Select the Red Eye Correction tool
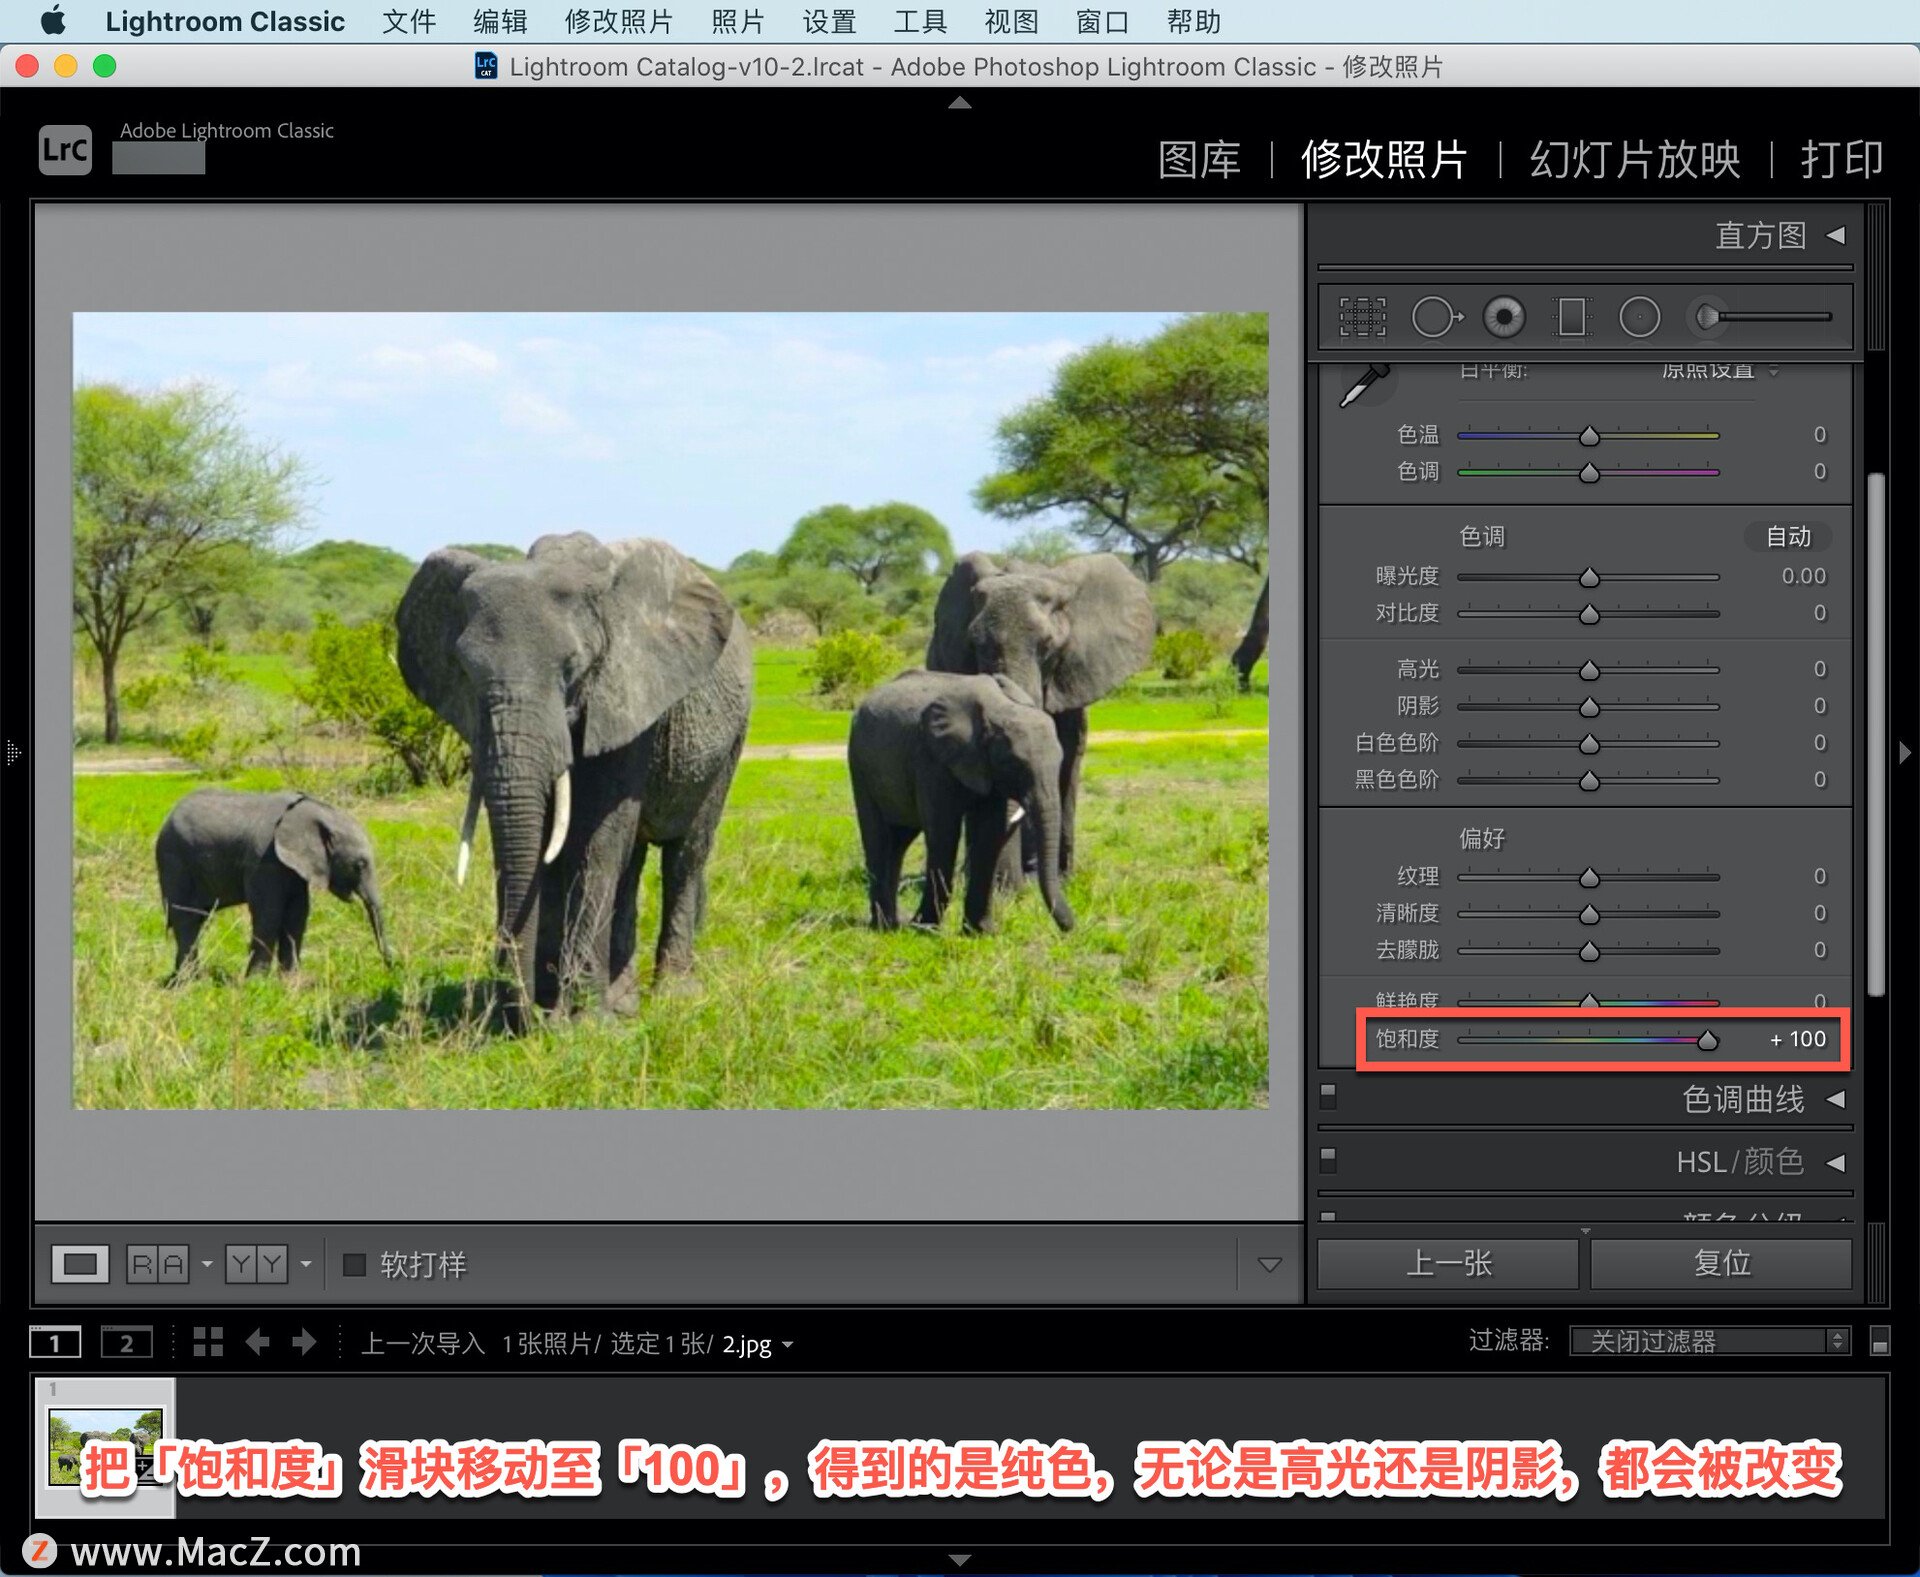 point(1504,318)
